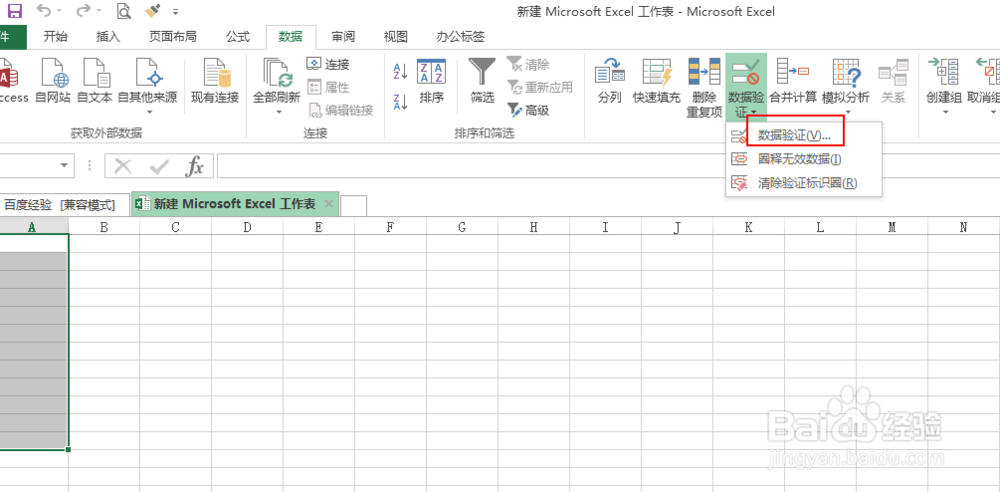The image size is (1000, 492).
Task: Select column A header
Action: point(34,227)
